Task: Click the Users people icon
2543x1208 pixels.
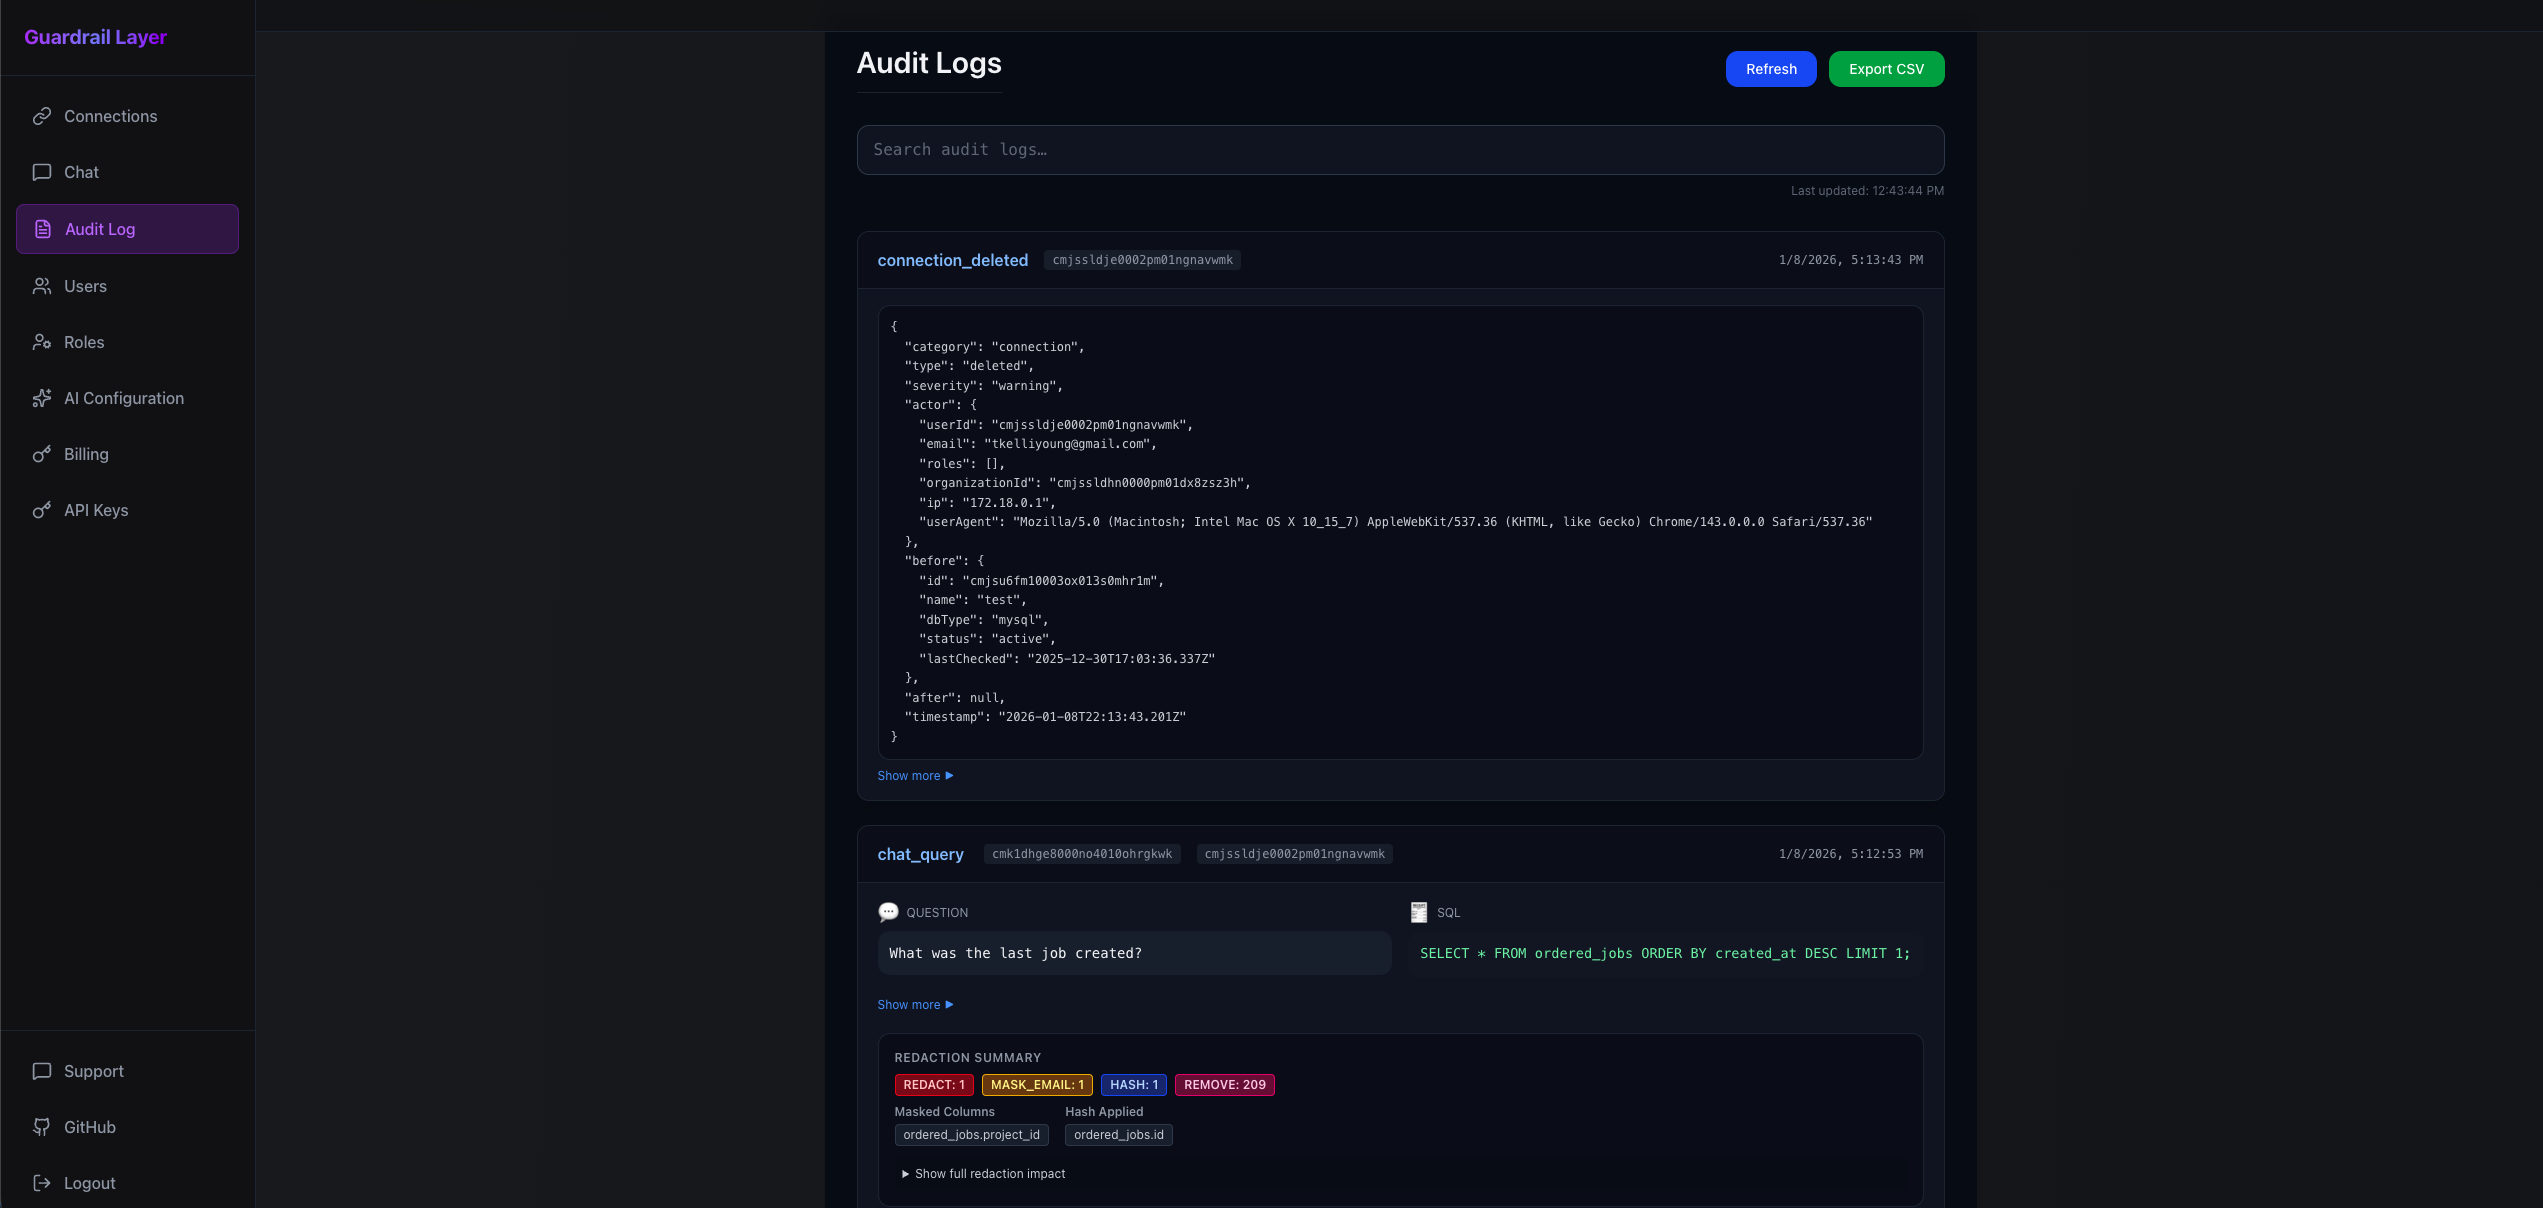Action: [x=42, y=286]
